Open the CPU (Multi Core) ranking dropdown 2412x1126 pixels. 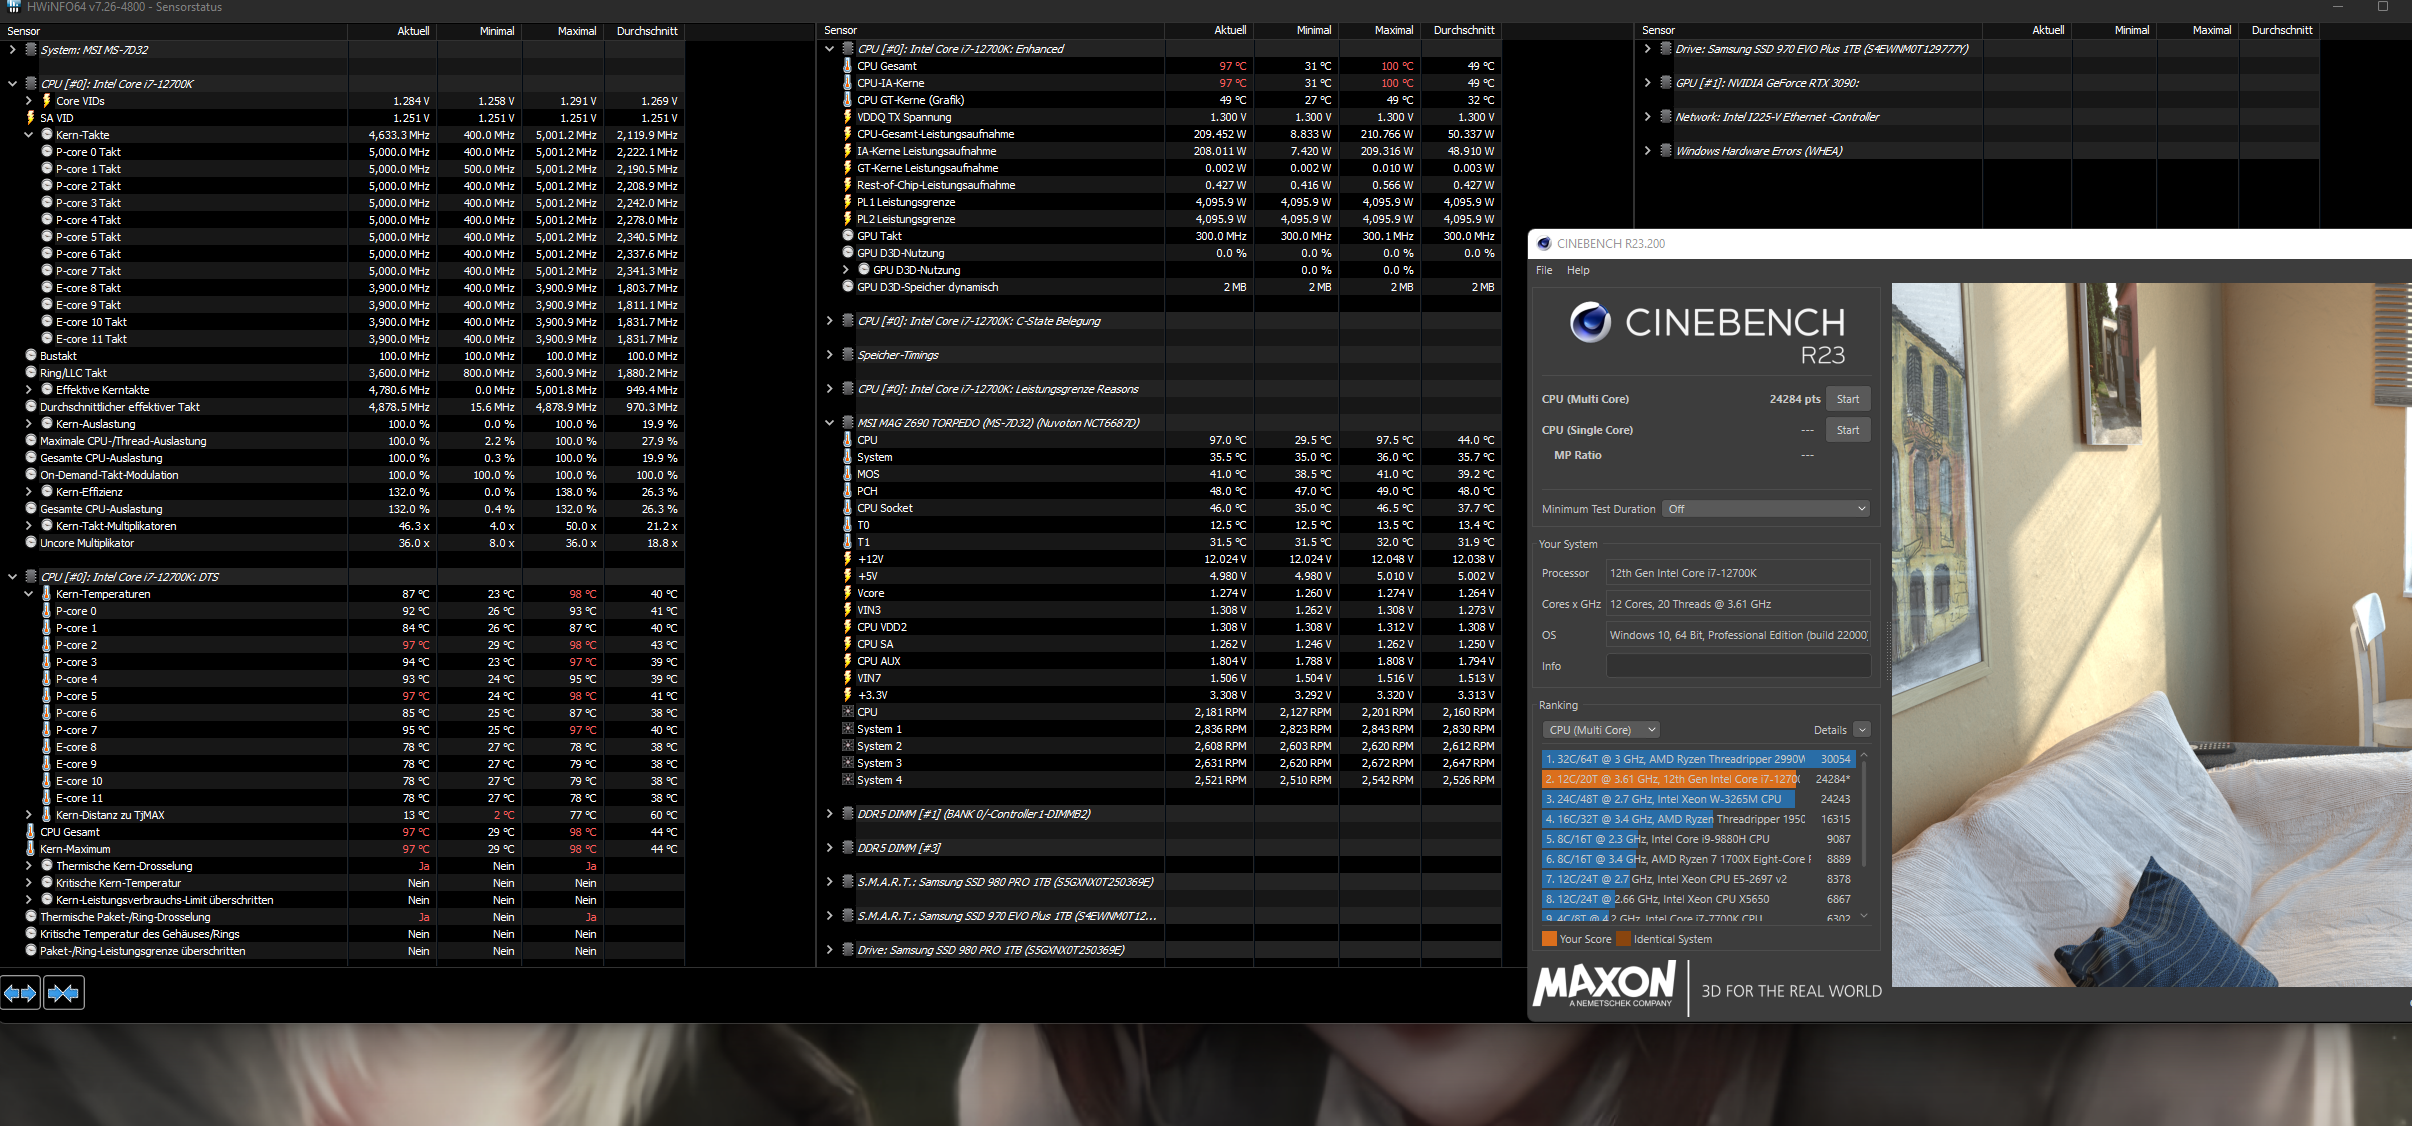pos(1600,730)
